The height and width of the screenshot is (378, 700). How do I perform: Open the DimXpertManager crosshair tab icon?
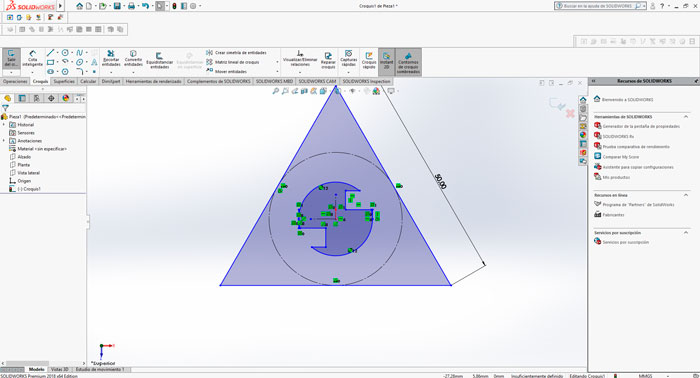[x=51, y=98]
